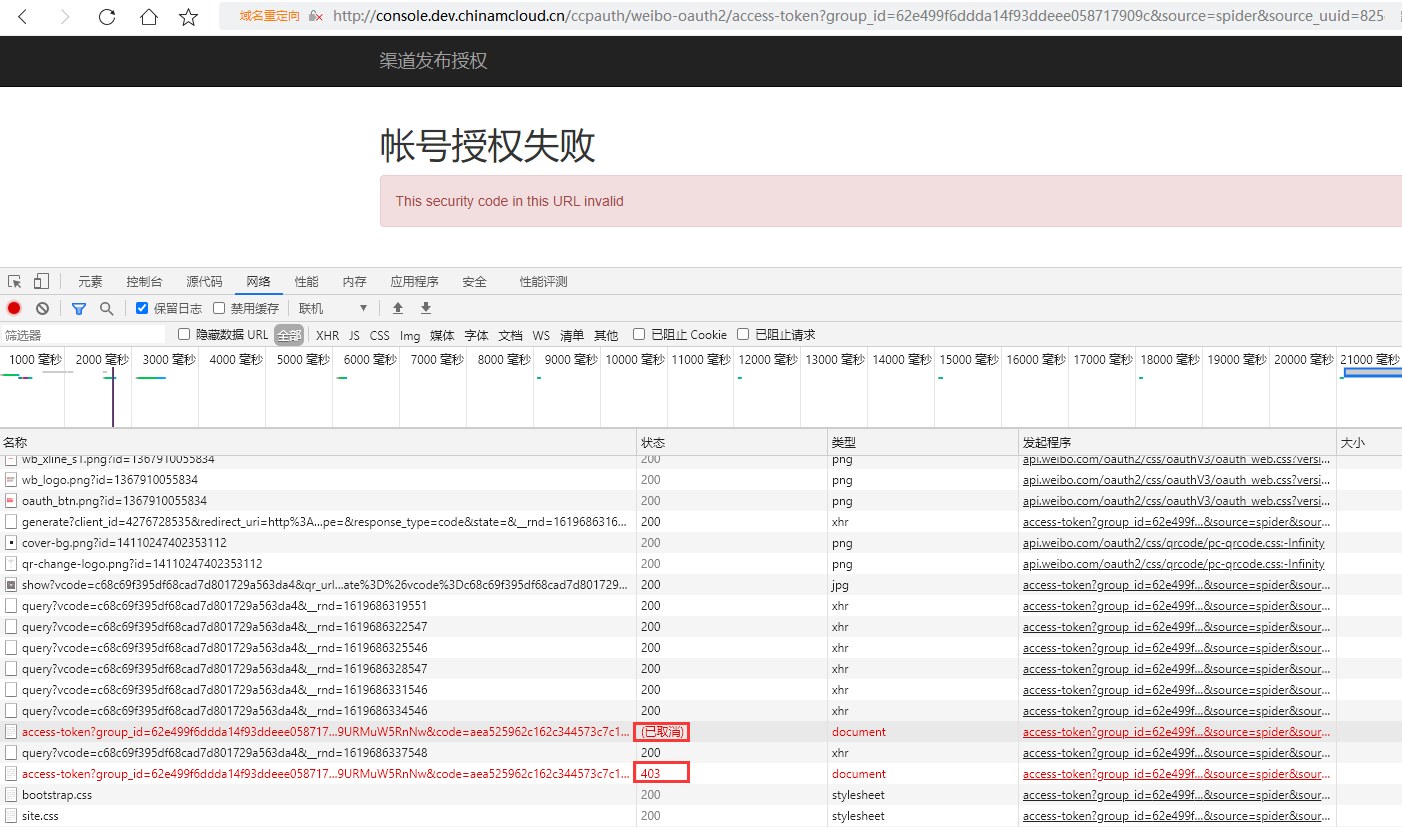Reload the page in browser toolbar

click(107, 17)
